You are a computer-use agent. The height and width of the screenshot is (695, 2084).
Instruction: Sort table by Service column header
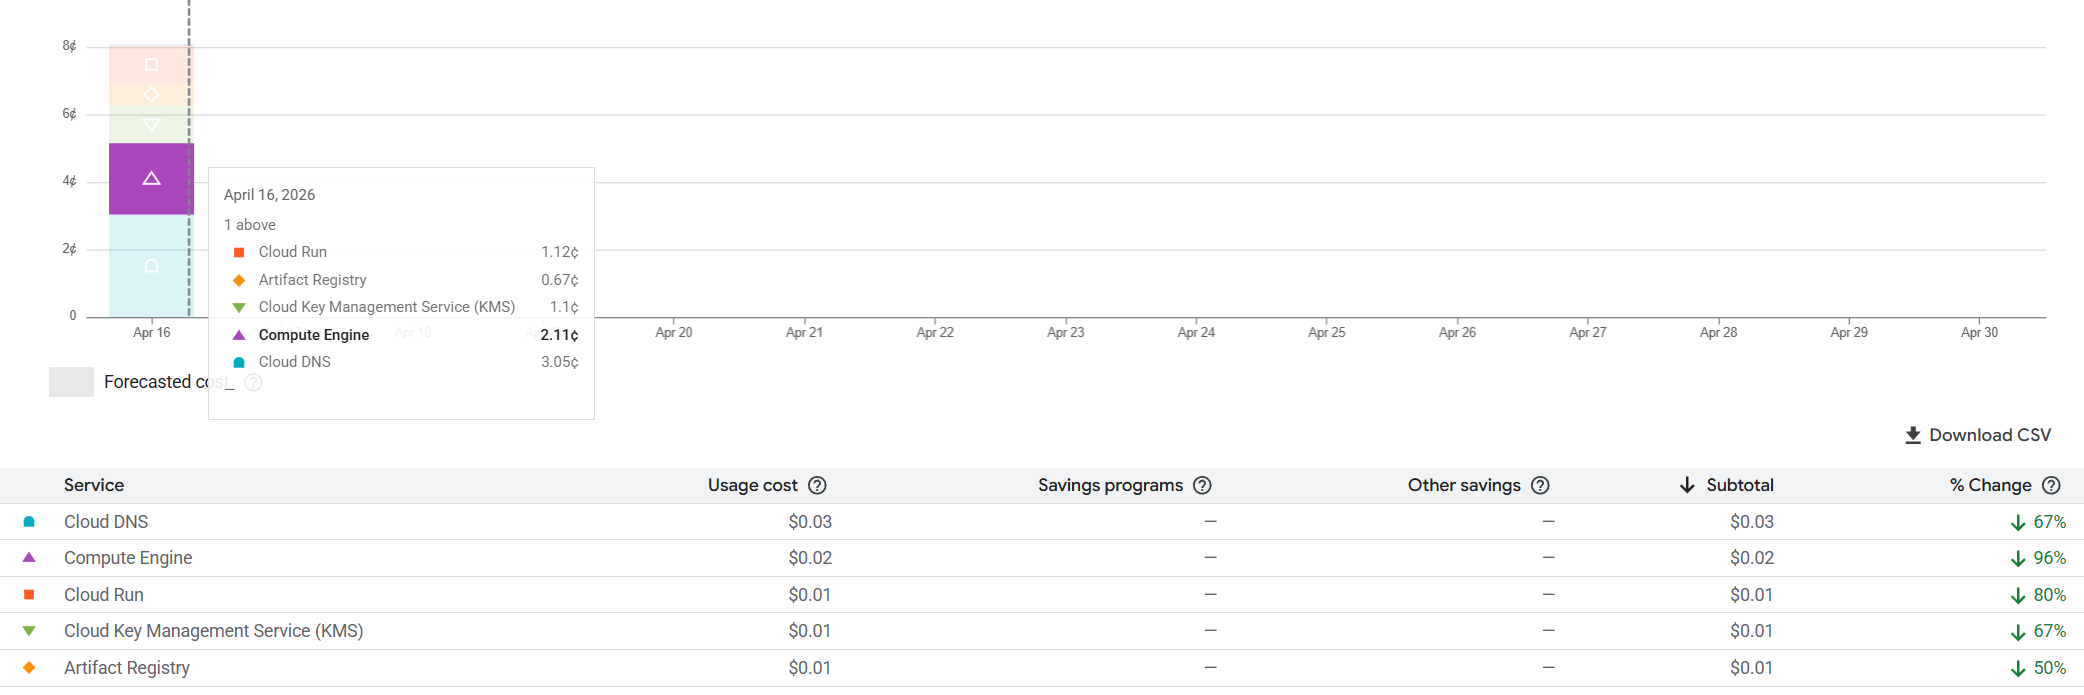pyautogui.click(x=94, y=485)
